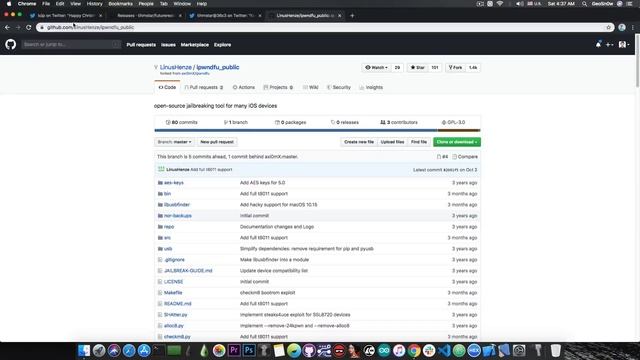Click the Create new file button
This screenshot has height=360, width=640.
click(359, 142)
